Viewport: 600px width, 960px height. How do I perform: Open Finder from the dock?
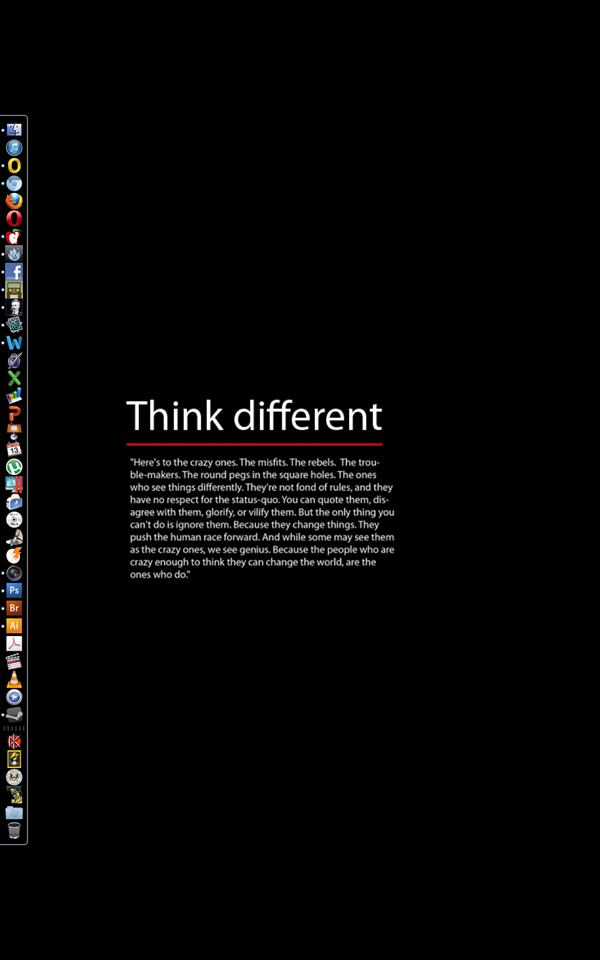14,130
